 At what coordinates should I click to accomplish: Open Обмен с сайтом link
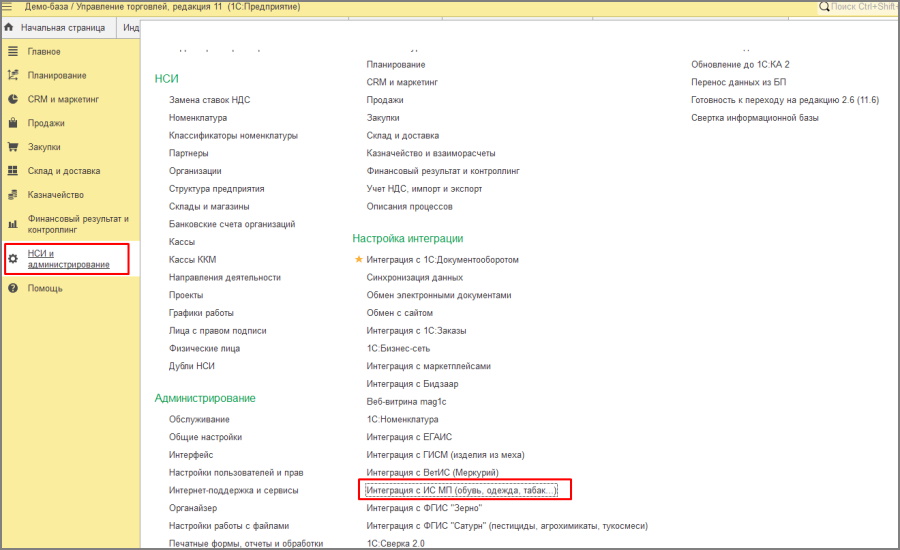[x=399, y=313]
